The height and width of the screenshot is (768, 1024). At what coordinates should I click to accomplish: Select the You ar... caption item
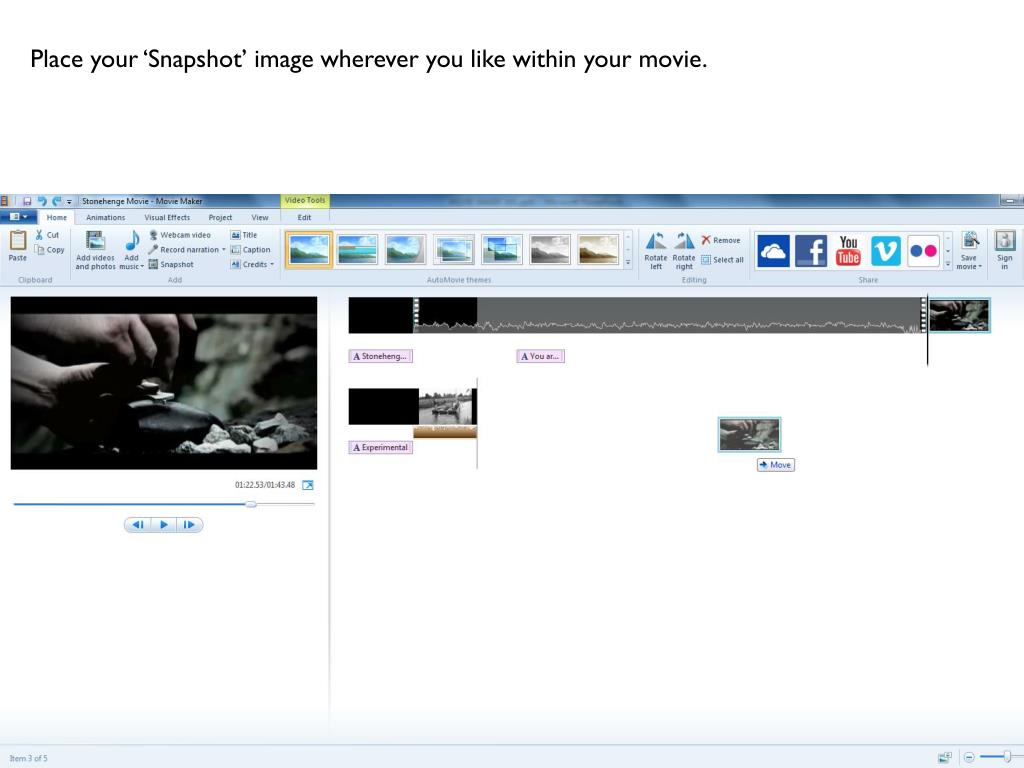[541, 356]
